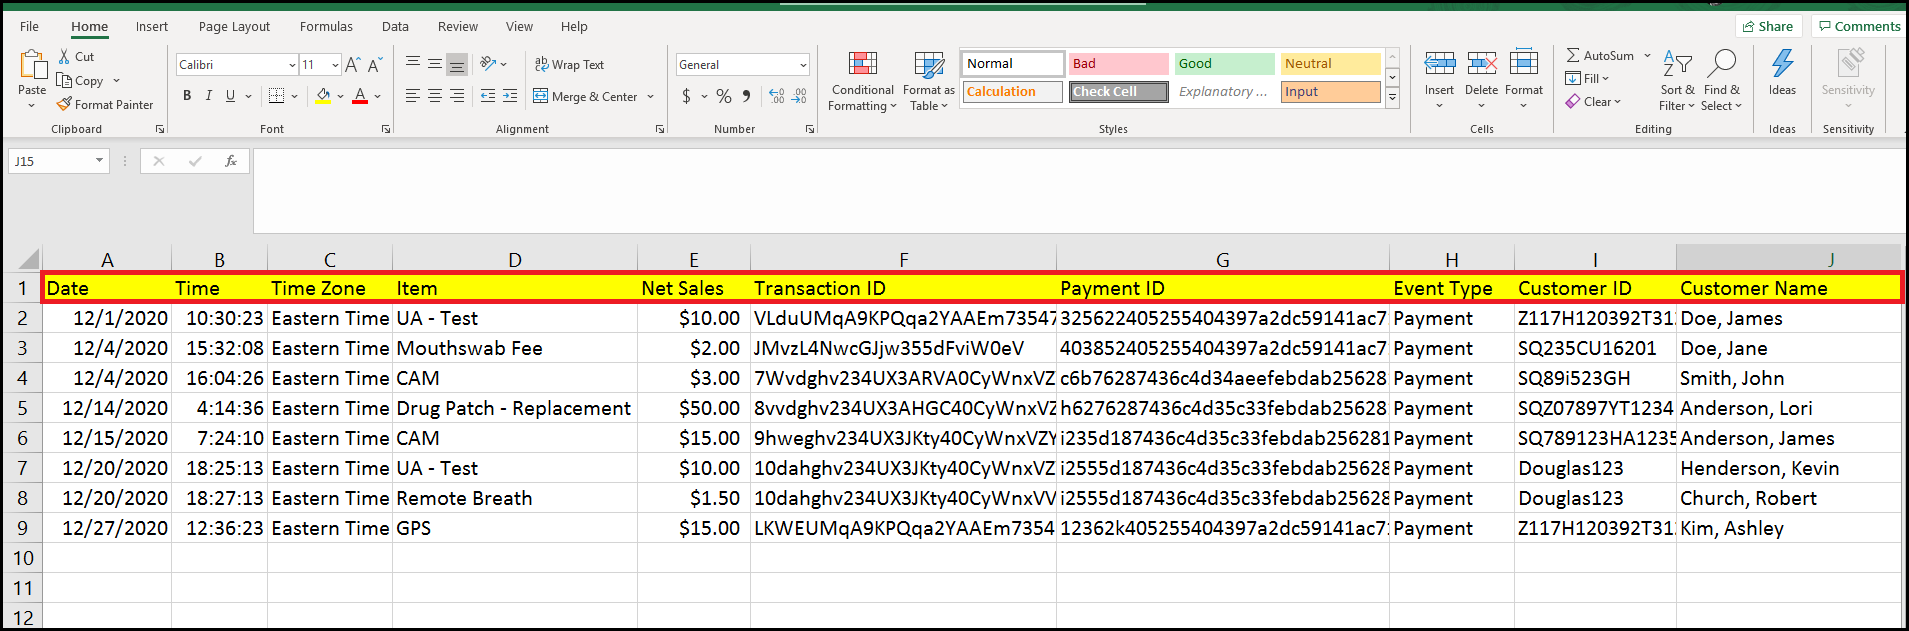Click the Delete cells icon
Screen dimensions: 1909x631
click(x=1481, y=66)
